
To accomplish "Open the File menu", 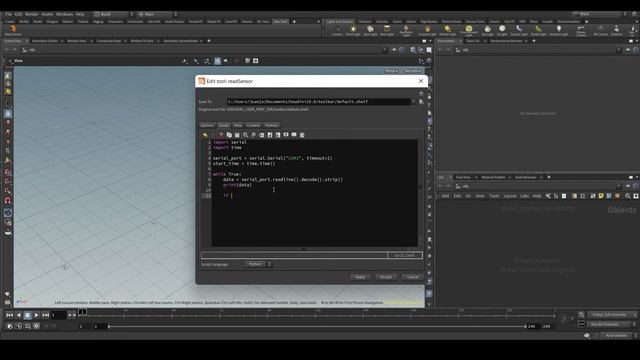I will point(8,14).
